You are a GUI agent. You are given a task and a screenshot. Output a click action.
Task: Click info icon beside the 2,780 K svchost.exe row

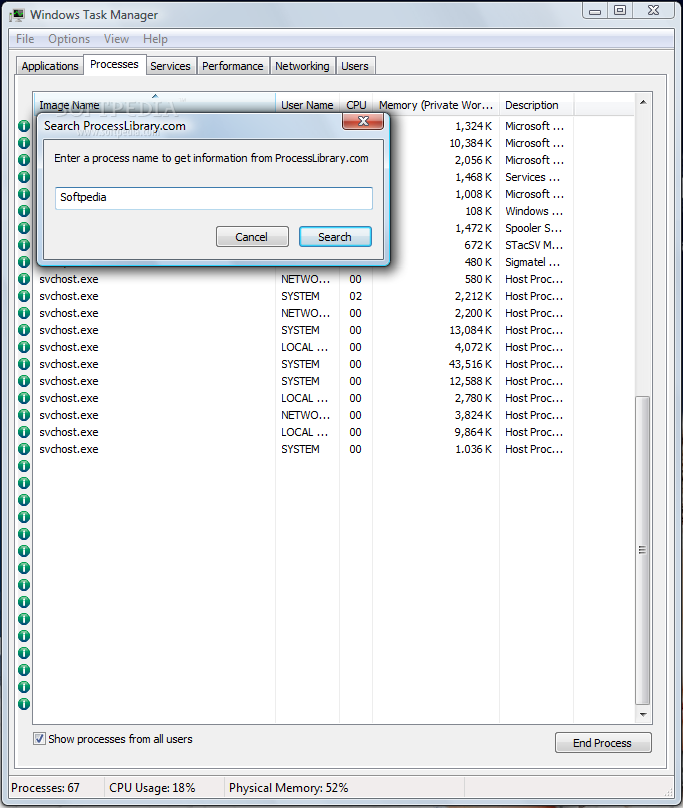(24, 398)
